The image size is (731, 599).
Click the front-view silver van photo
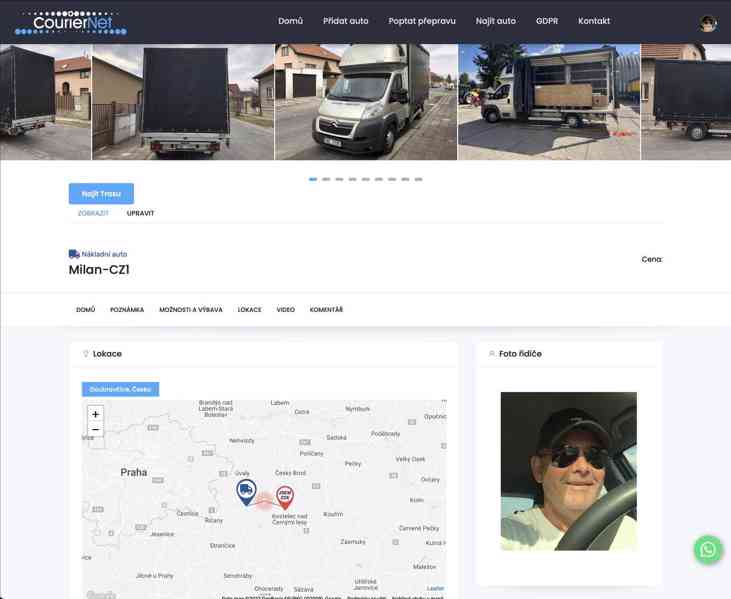[365, 101]
